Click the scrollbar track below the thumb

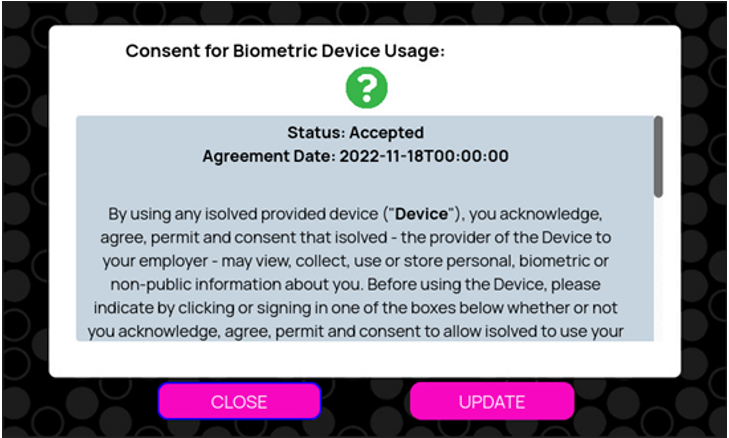(658, 270)
